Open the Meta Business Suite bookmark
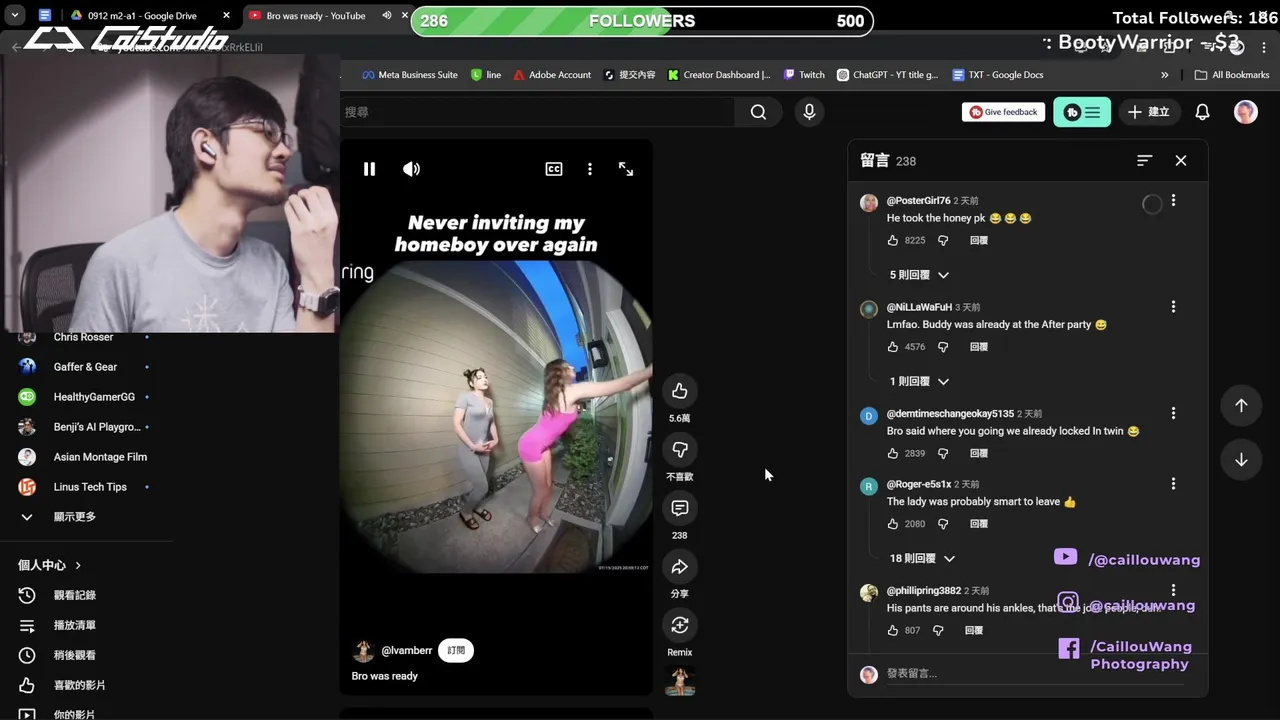1280x720 pixels. [409, 75]
